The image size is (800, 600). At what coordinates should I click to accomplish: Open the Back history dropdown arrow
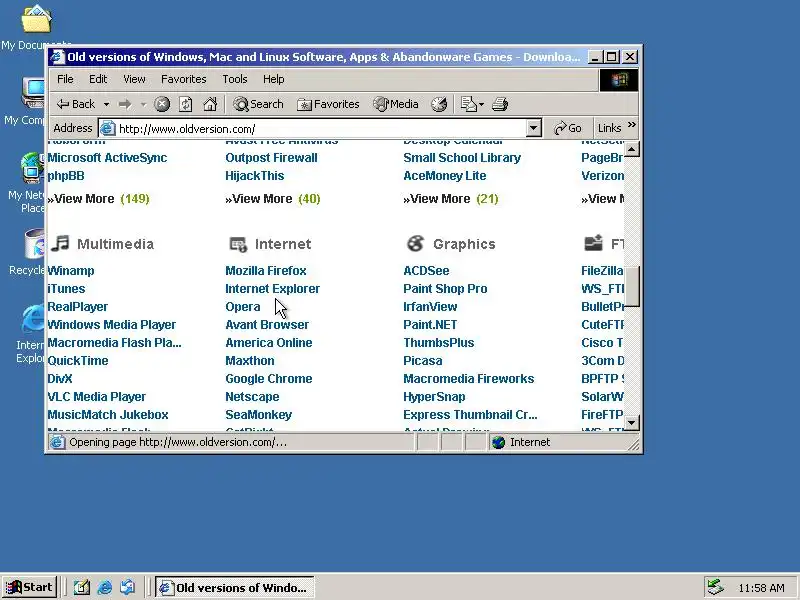click(106, 105)
